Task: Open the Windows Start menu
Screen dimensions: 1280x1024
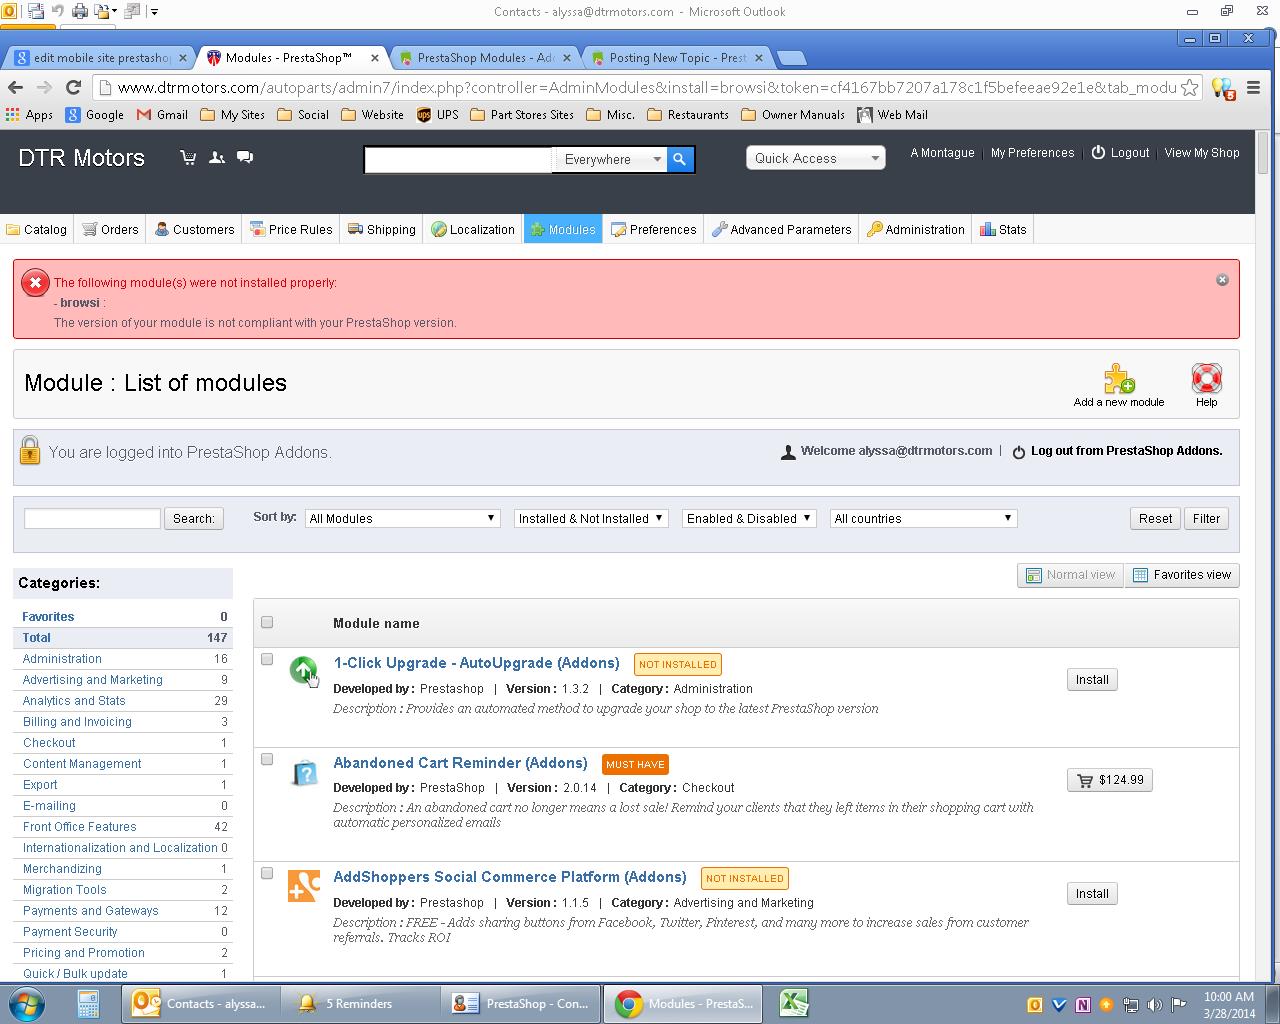Action: tap(27, 1003)
